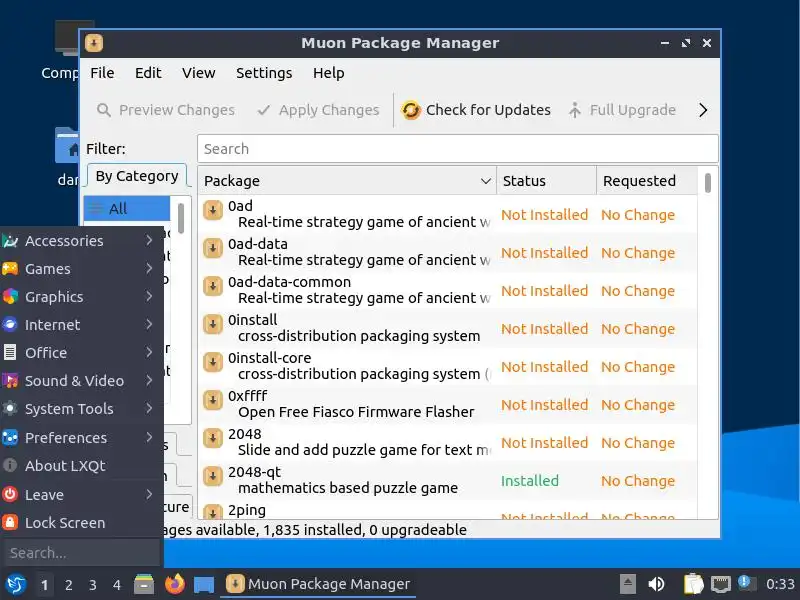800x600 pixels.
Task: Click the package icon for 0ad
Action: point(213,210)
